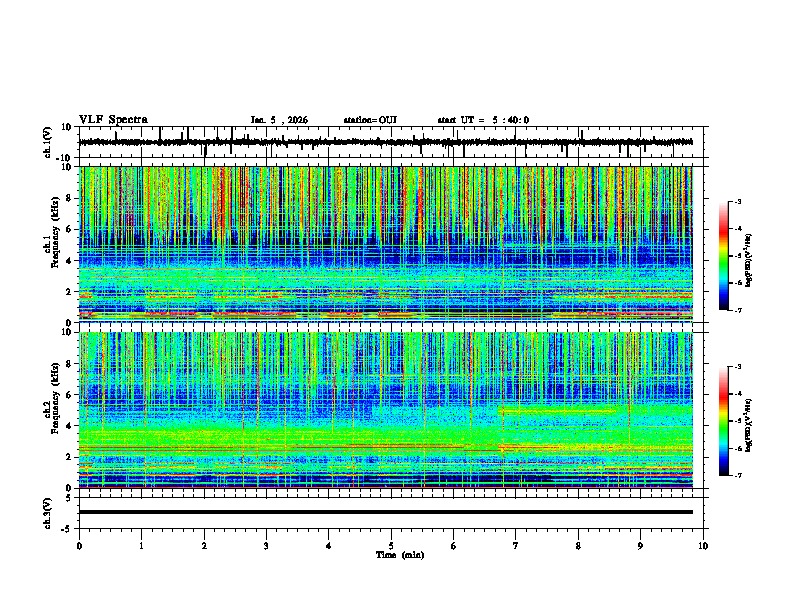Click the ch.2 color bar log(PSD) units label

pos(749,425)
